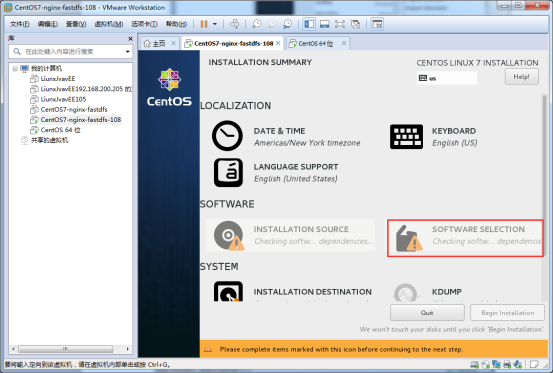Close the 库 library panel
The height and width of the screenshot is (373, 553).
tap(130, 38)
